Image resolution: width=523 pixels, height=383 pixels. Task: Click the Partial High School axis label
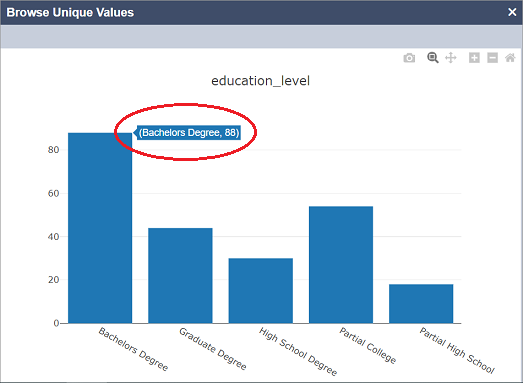pyautogui.click(x=457, y=350)
